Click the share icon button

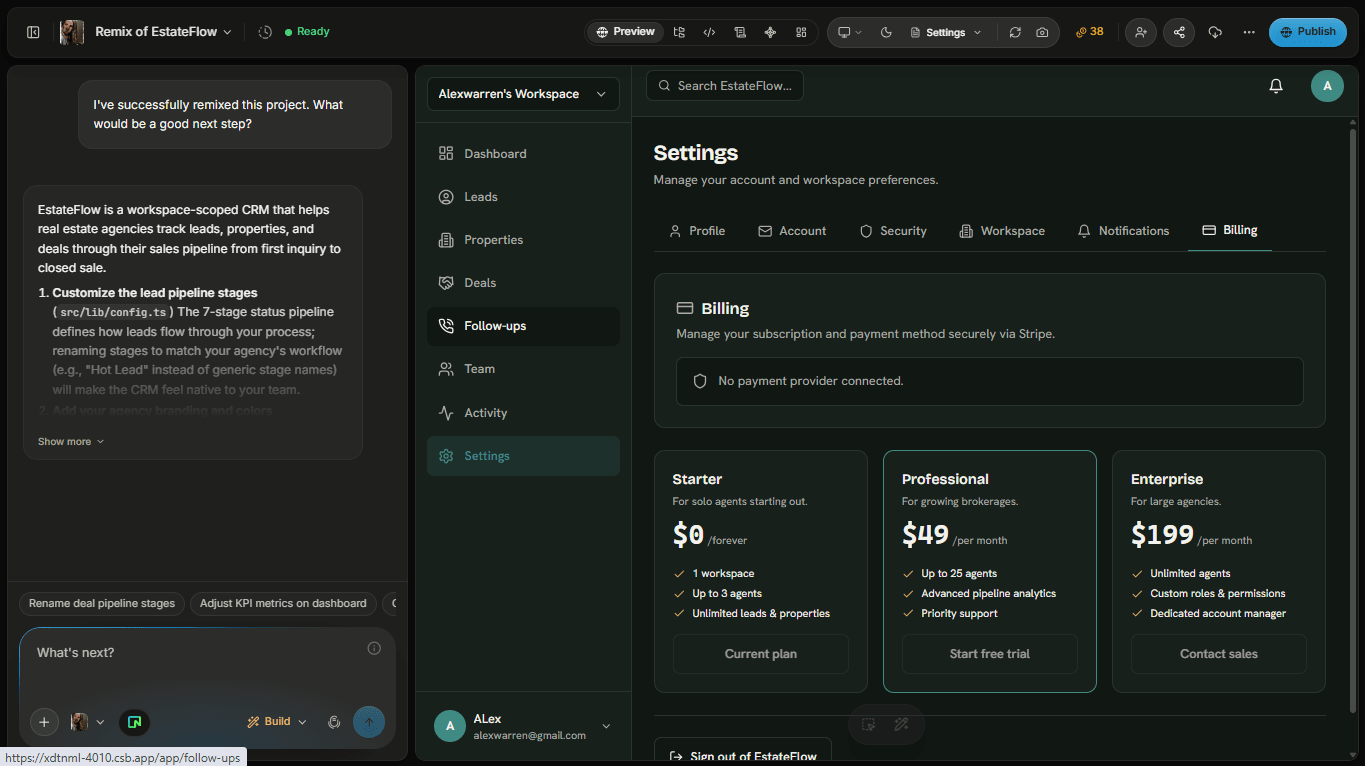pos(1179,32)
